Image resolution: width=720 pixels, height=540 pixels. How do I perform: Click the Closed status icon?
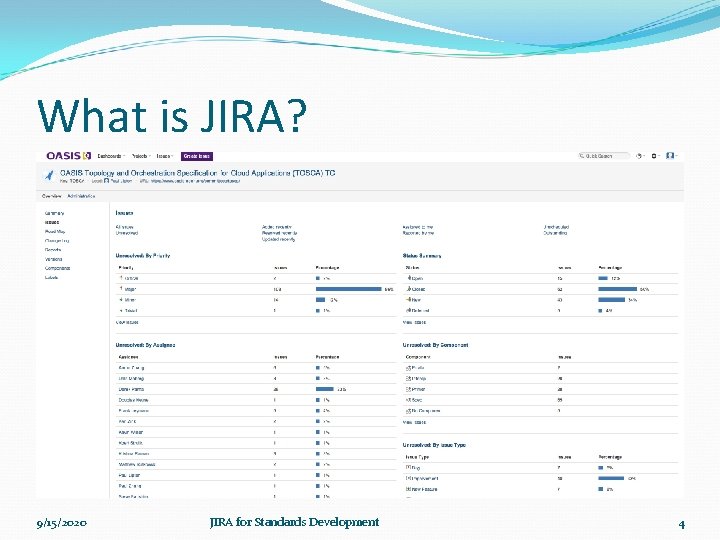click(409, 289)
